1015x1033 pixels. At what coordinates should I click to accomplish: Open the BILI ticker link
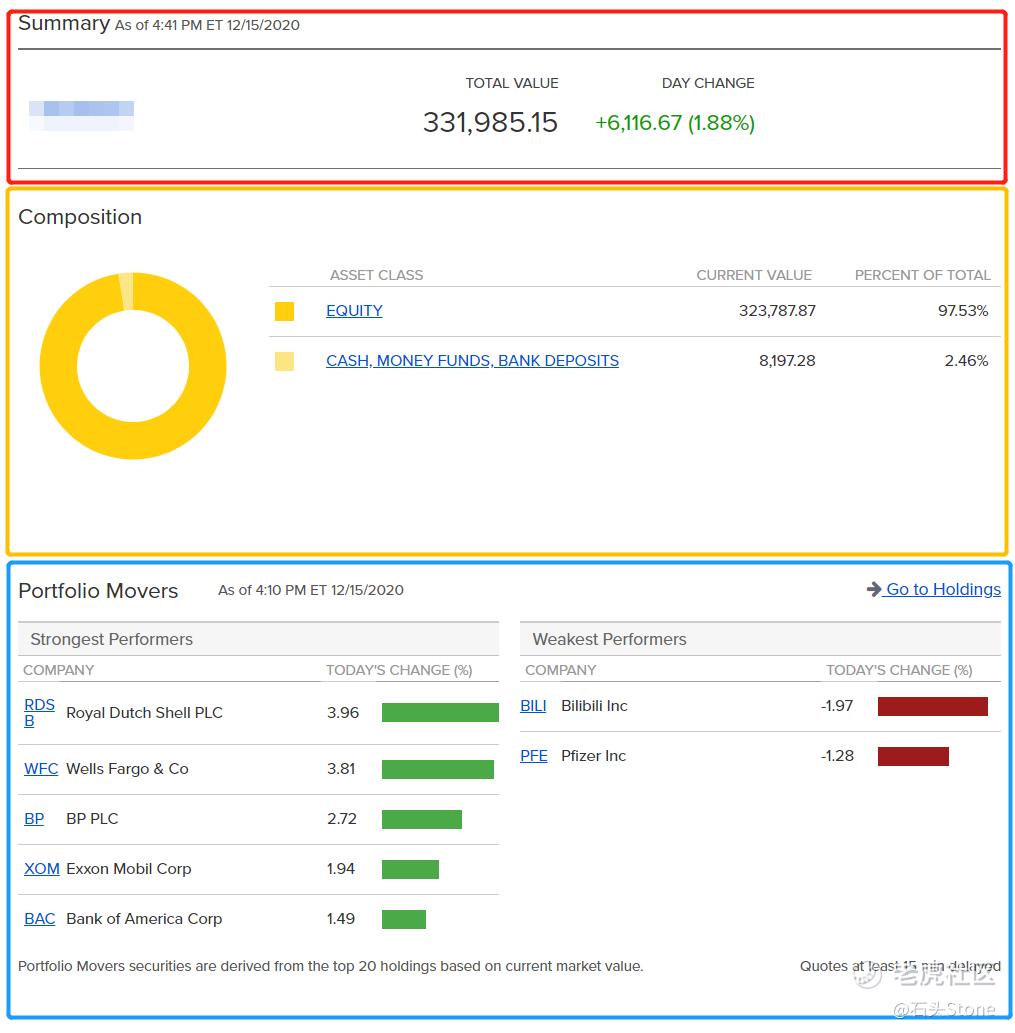pyautogui.click(x=533, y=706)
